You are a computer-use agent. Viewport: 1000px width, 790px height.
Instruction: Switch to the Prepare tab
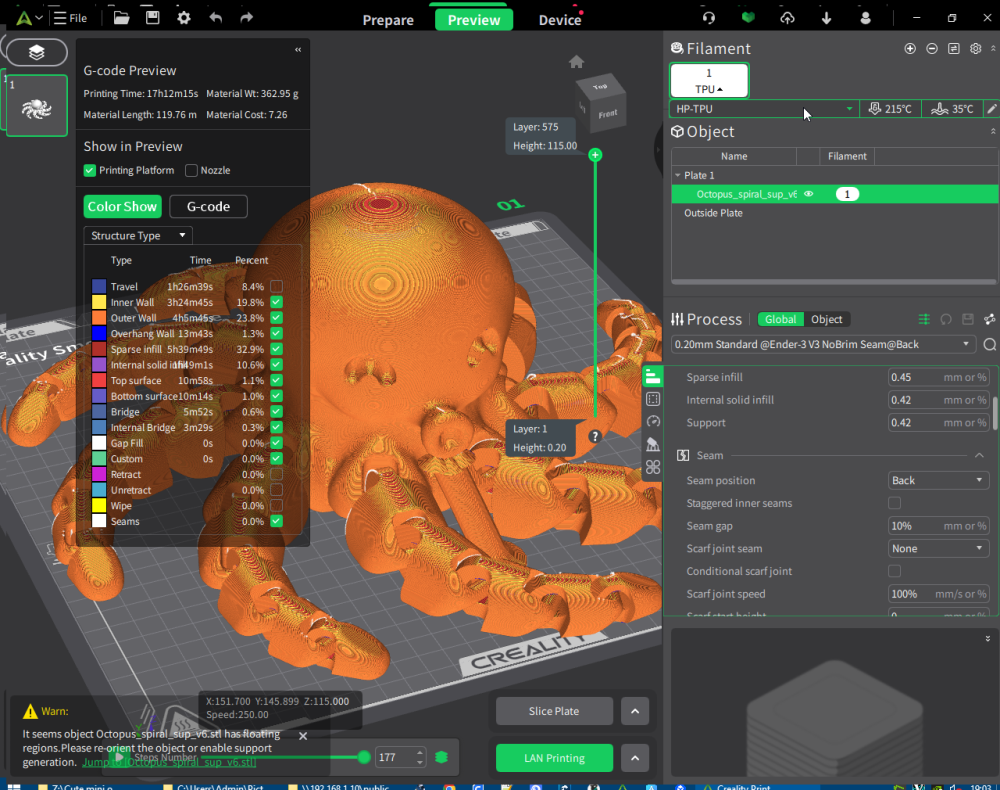click(388, 20)
